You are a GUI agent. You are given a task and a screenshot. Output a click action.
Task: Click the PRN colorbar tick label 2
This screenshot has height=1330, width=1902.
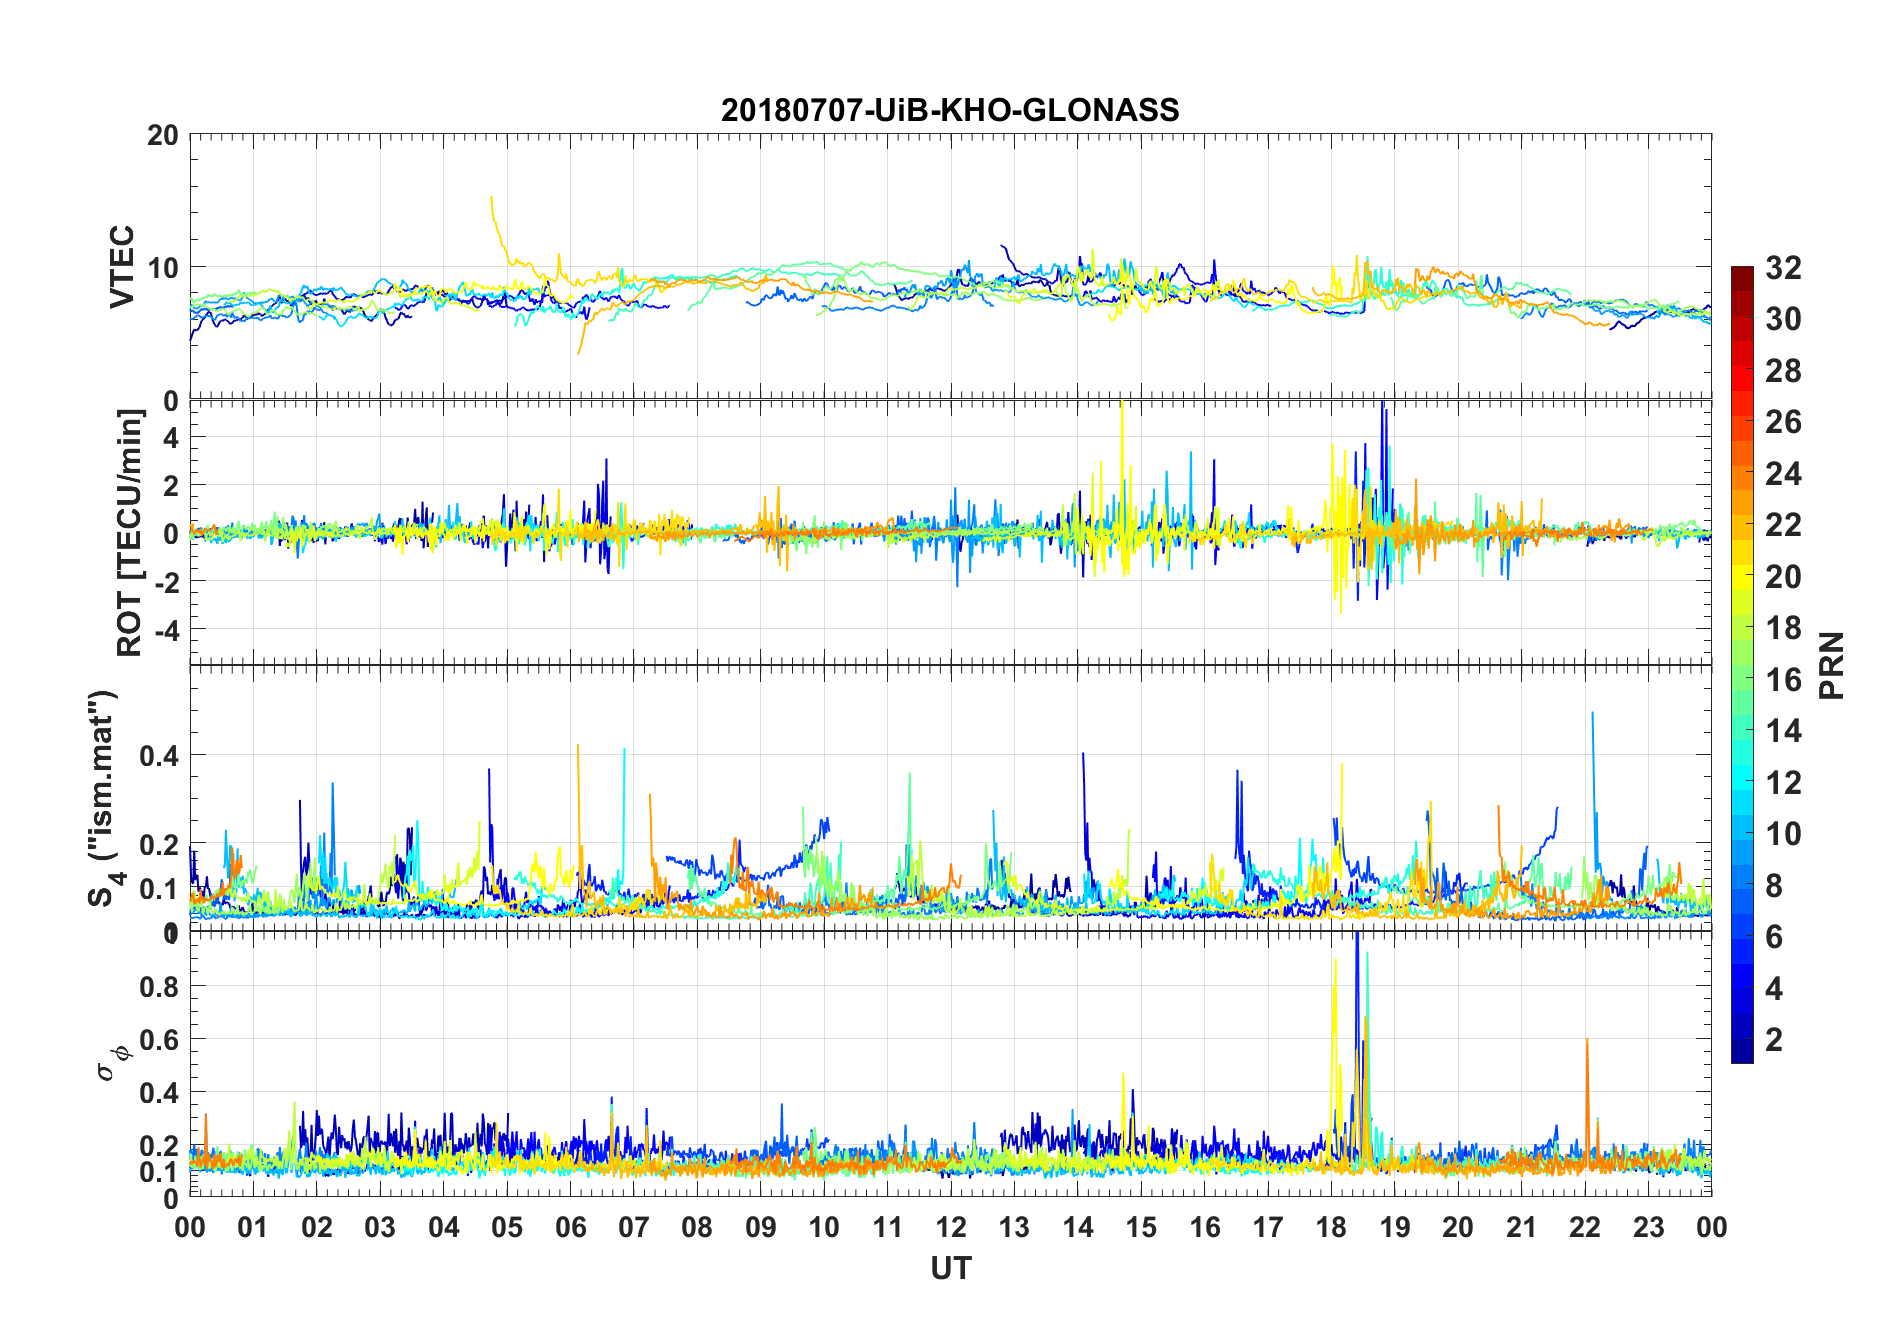point(1774,1040)
